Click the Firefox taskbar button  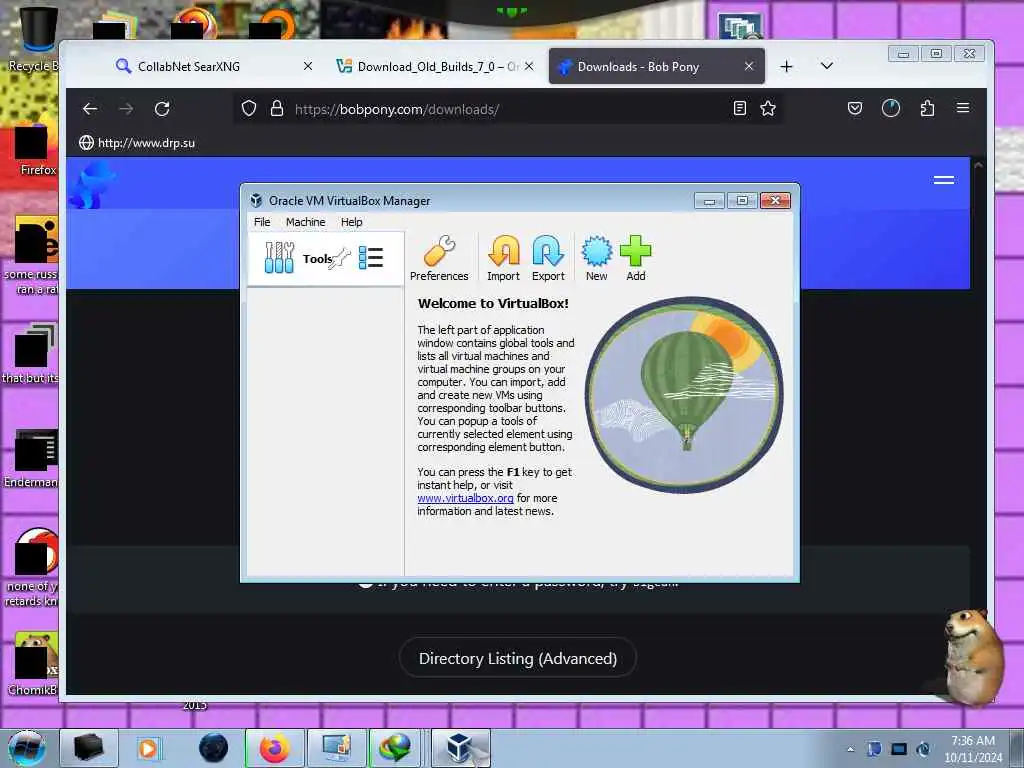(x=275, y=748)
